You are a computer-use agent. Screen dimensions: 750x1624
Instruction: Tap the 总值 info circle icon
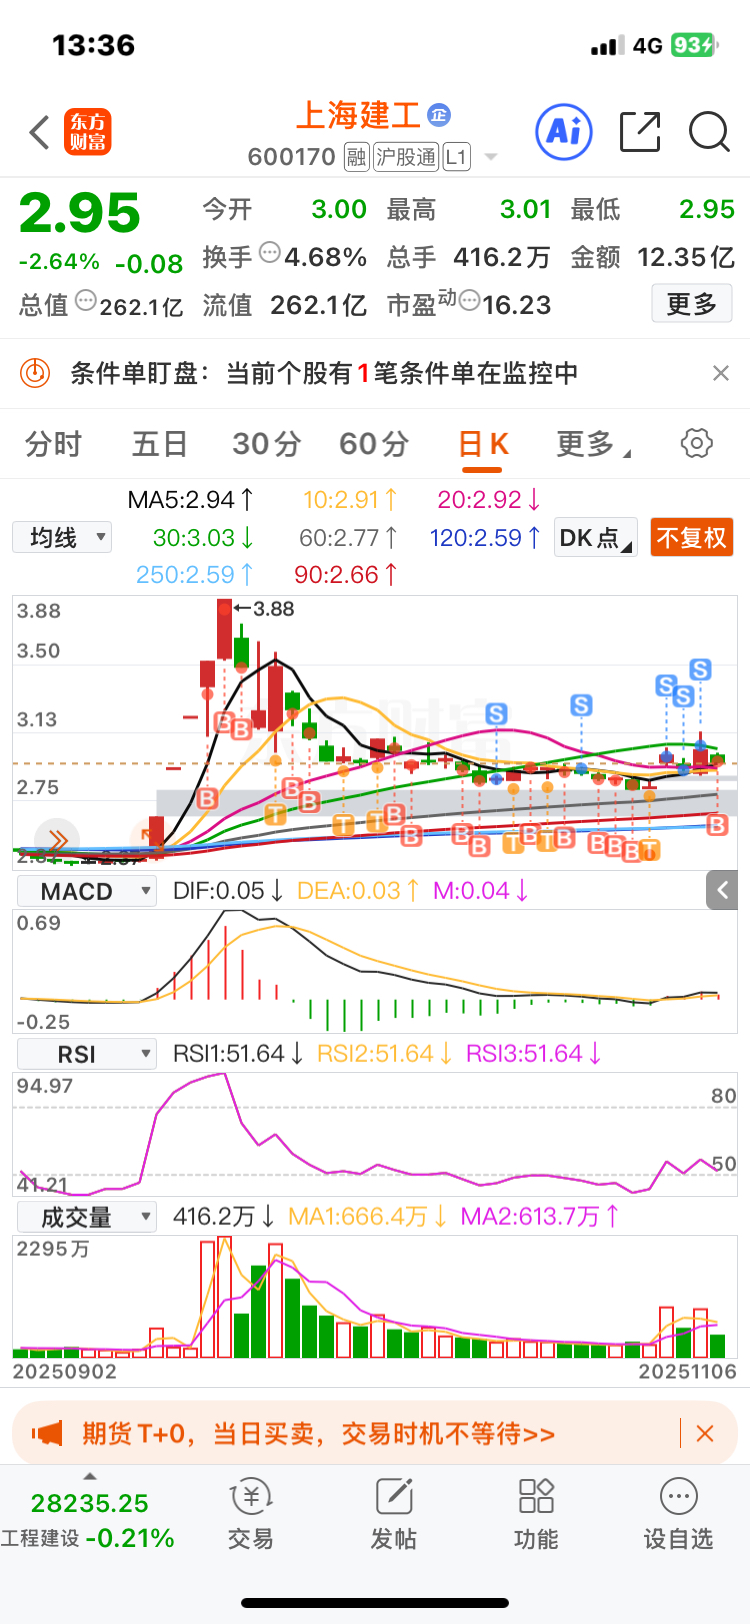pos(85,300)
